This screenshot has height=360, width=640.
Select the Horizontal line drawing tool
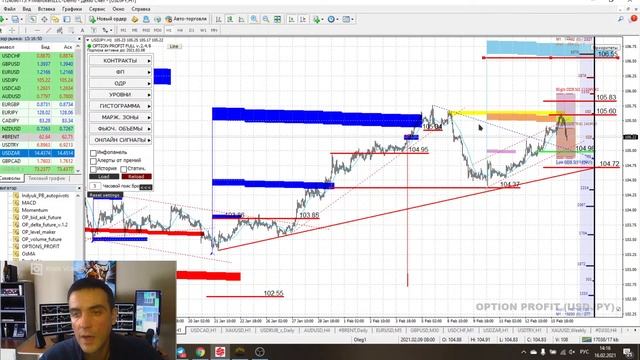click(x=37, y=30)
